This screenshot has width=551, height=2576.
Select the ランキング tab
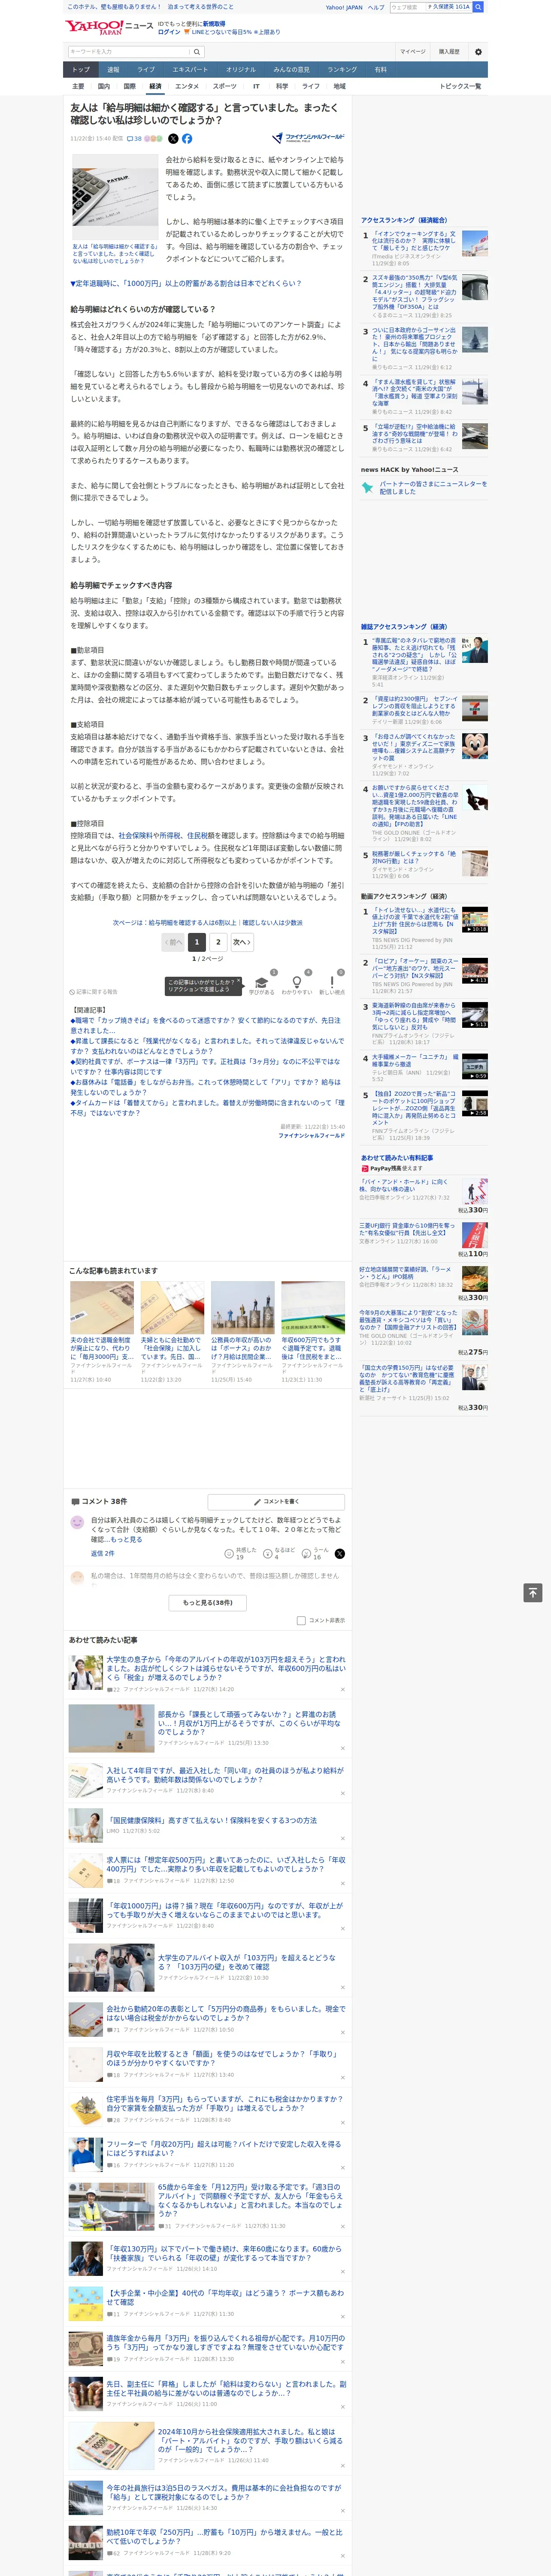[x=342, y=70]
